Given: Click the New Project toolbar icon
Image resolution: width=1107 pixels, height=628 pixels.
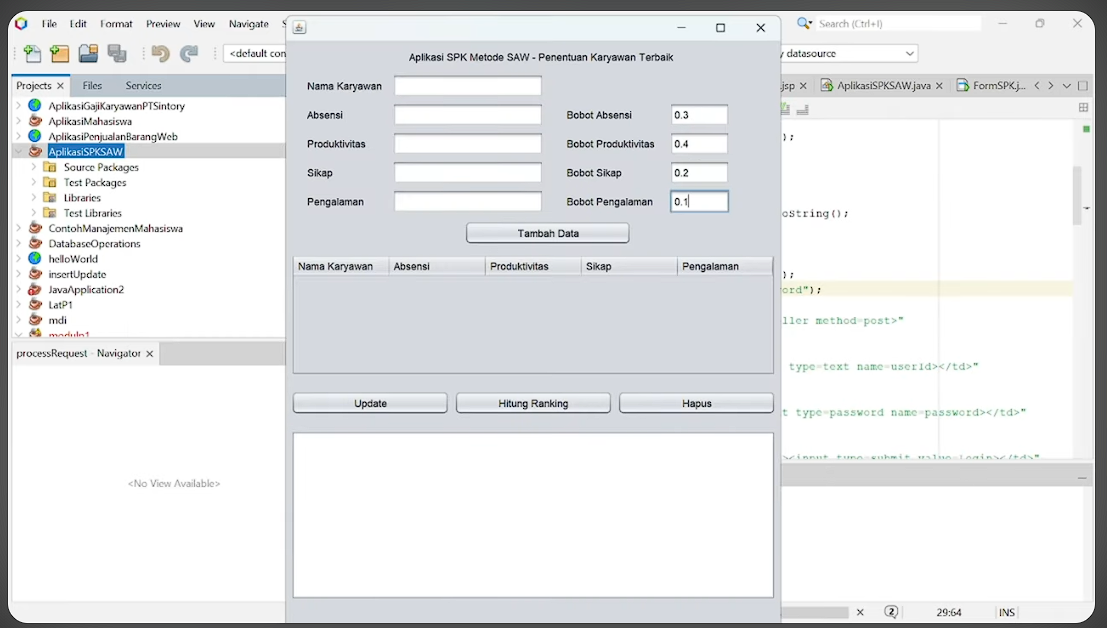Looking at the screenshot, I should 60,54.
